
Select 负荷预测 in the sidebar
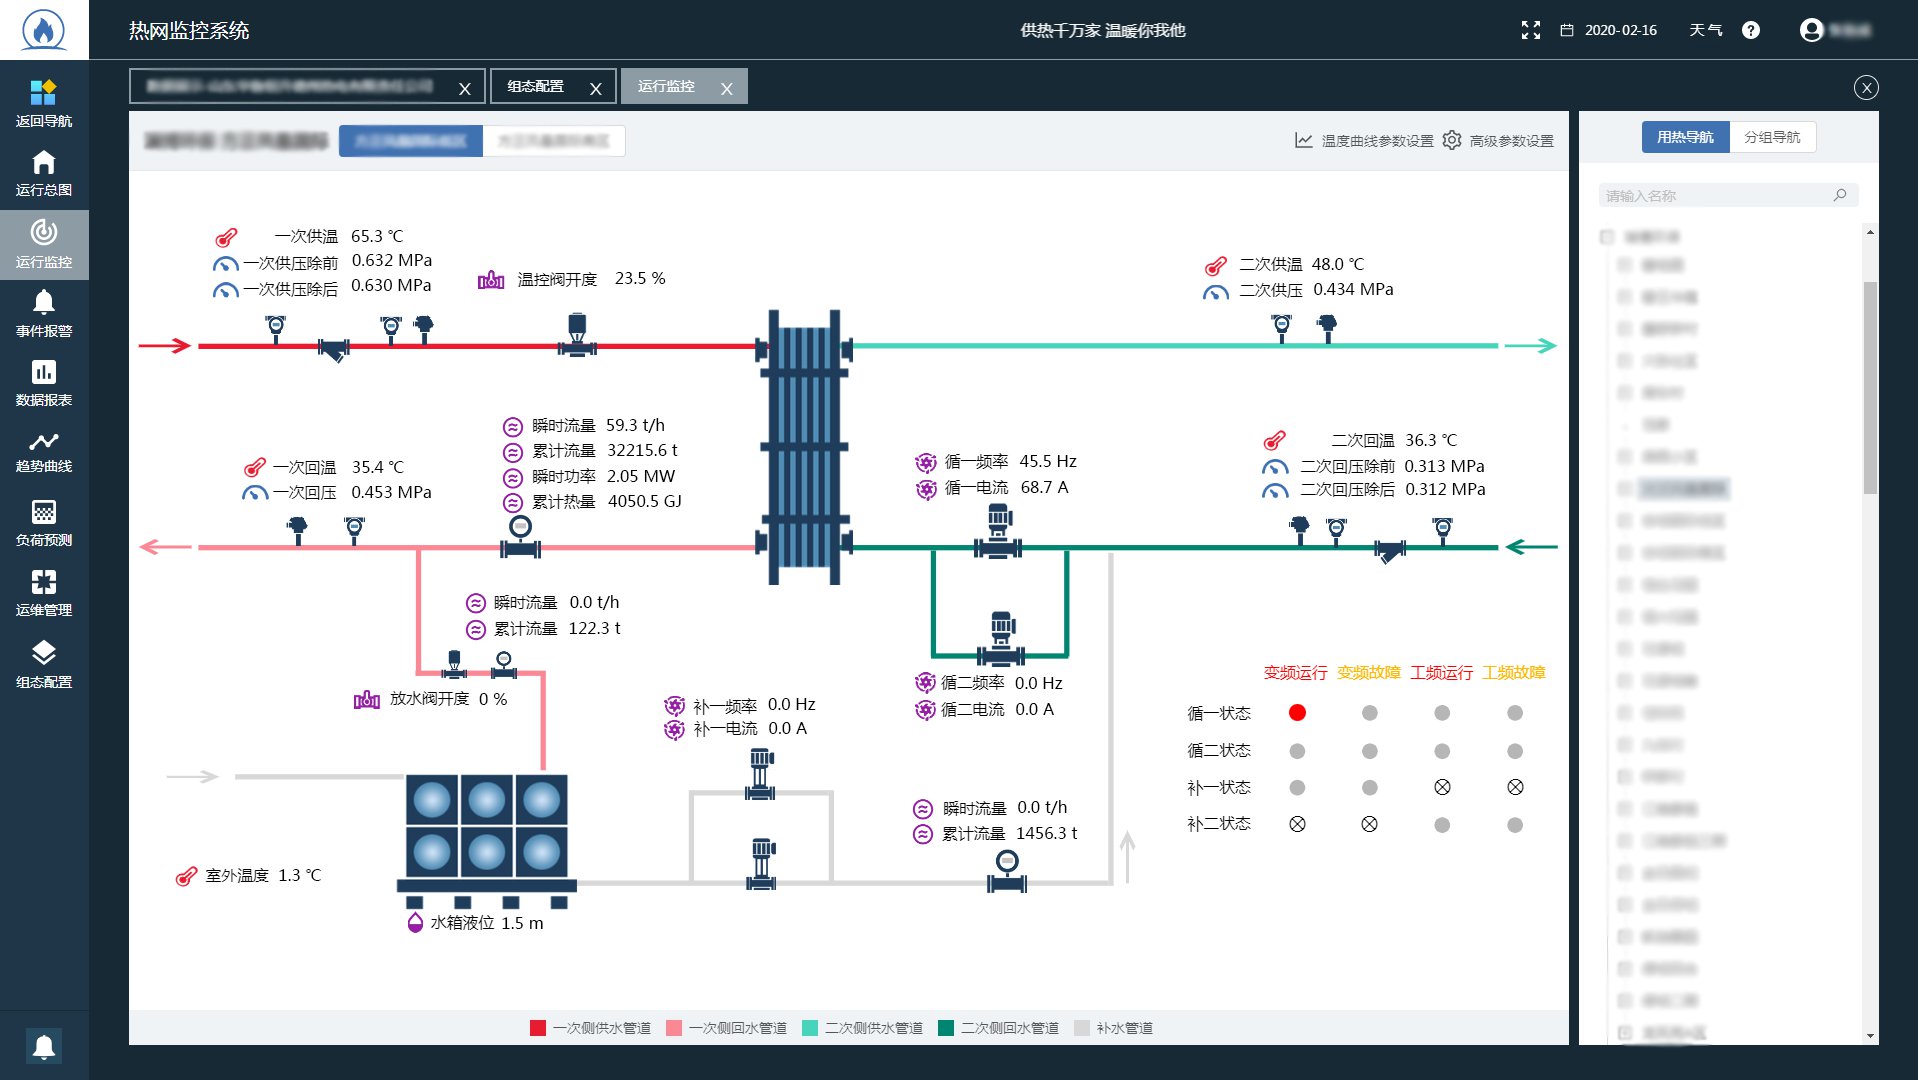(x=43, y=523)
